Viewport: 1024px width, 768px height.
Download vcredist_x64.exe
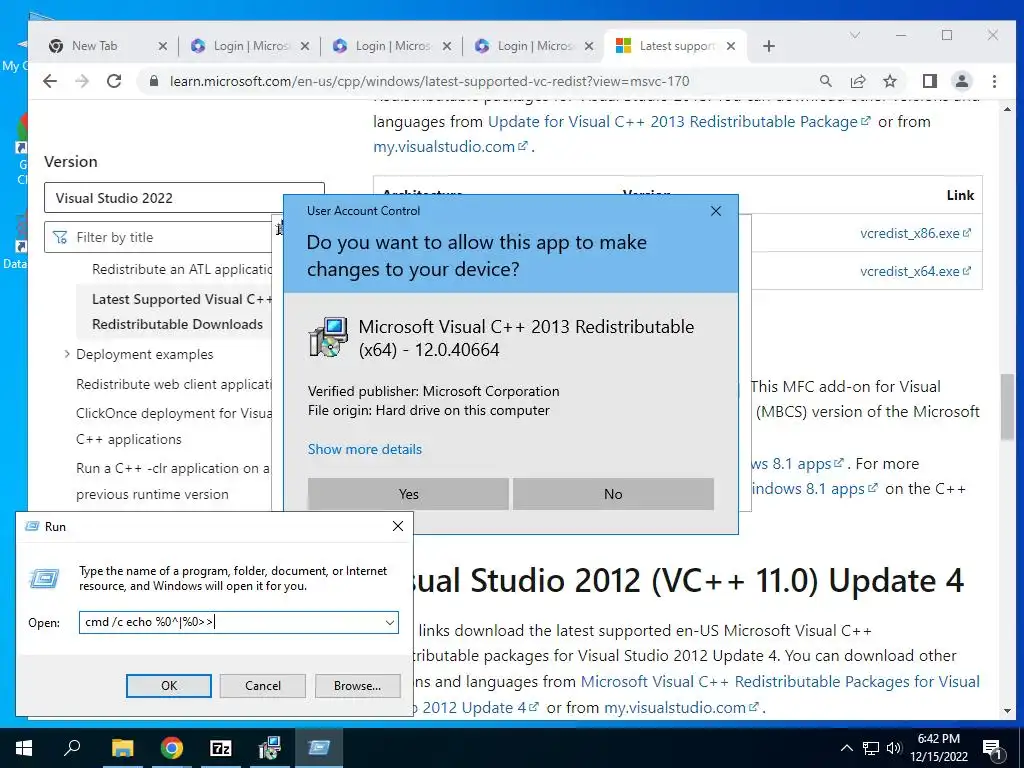tap(915, 271)
